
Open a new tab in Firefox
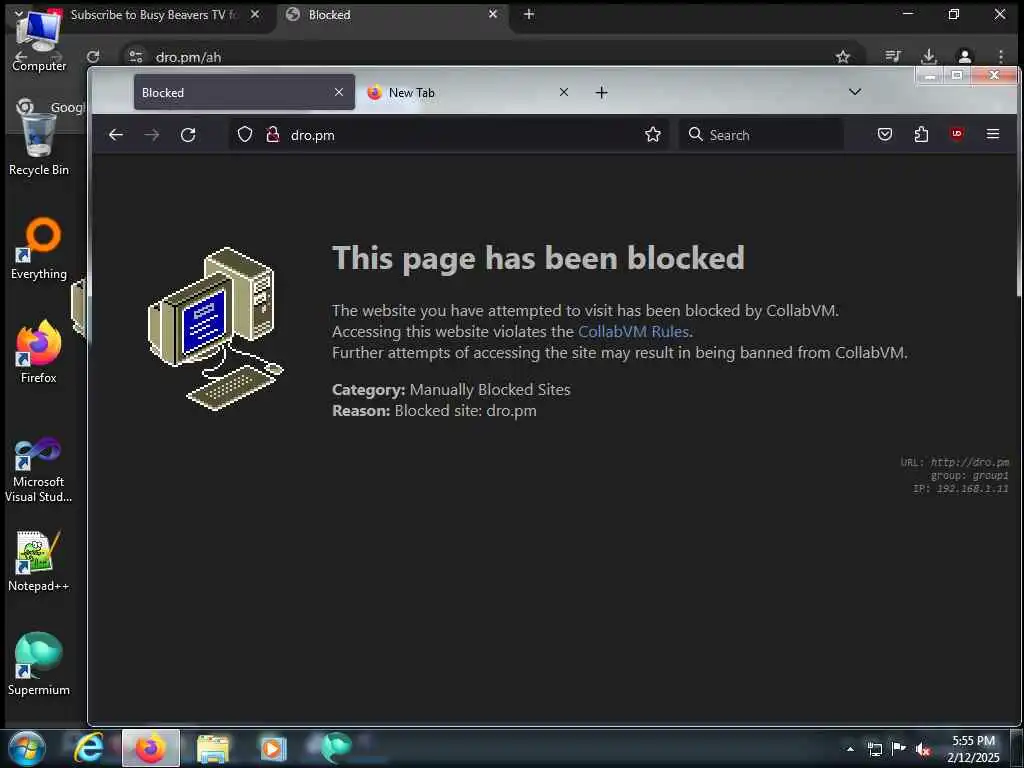click(x=601, y=93)
